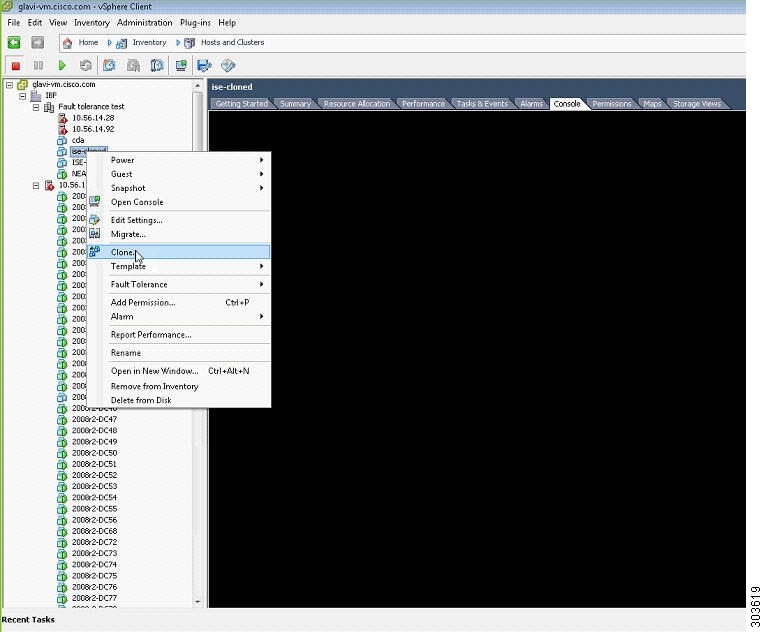Choose Clone... from the context menu
Image resolution: width=761 pixels, height=632 pixels.
[x=178, y=252]
